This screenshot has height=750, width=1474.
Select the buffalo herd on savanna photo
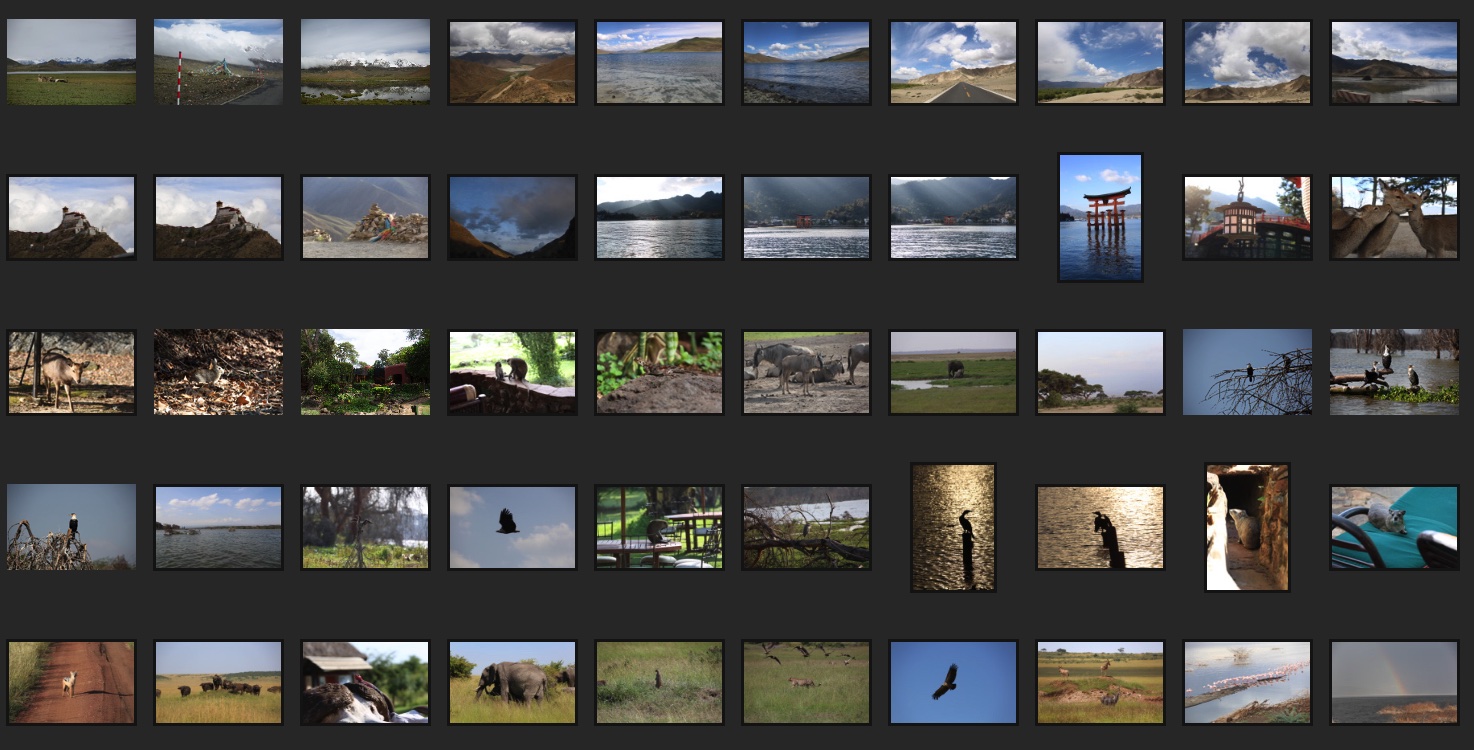(218, 682)
